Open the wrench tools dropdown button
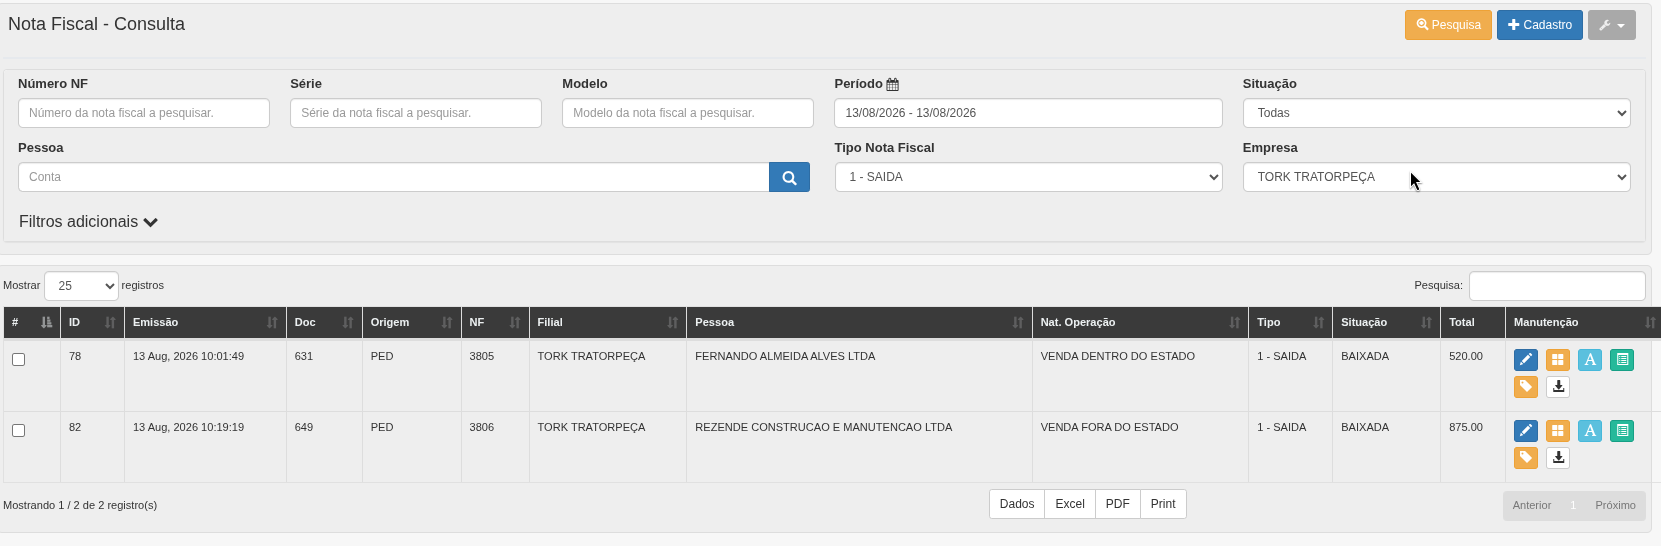Viewport: 1661px width, 546px height. 1611,25
